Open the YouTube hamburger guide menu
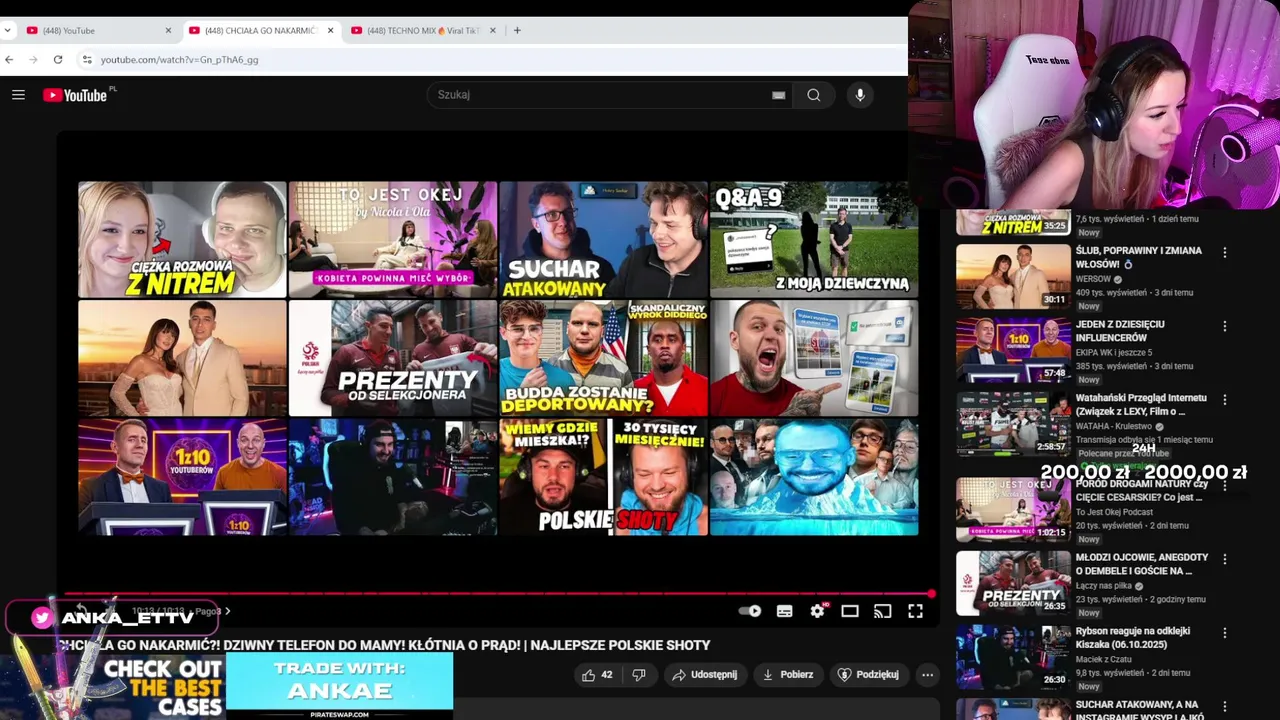Screen dimensions: 1280x720 [18, 95]
